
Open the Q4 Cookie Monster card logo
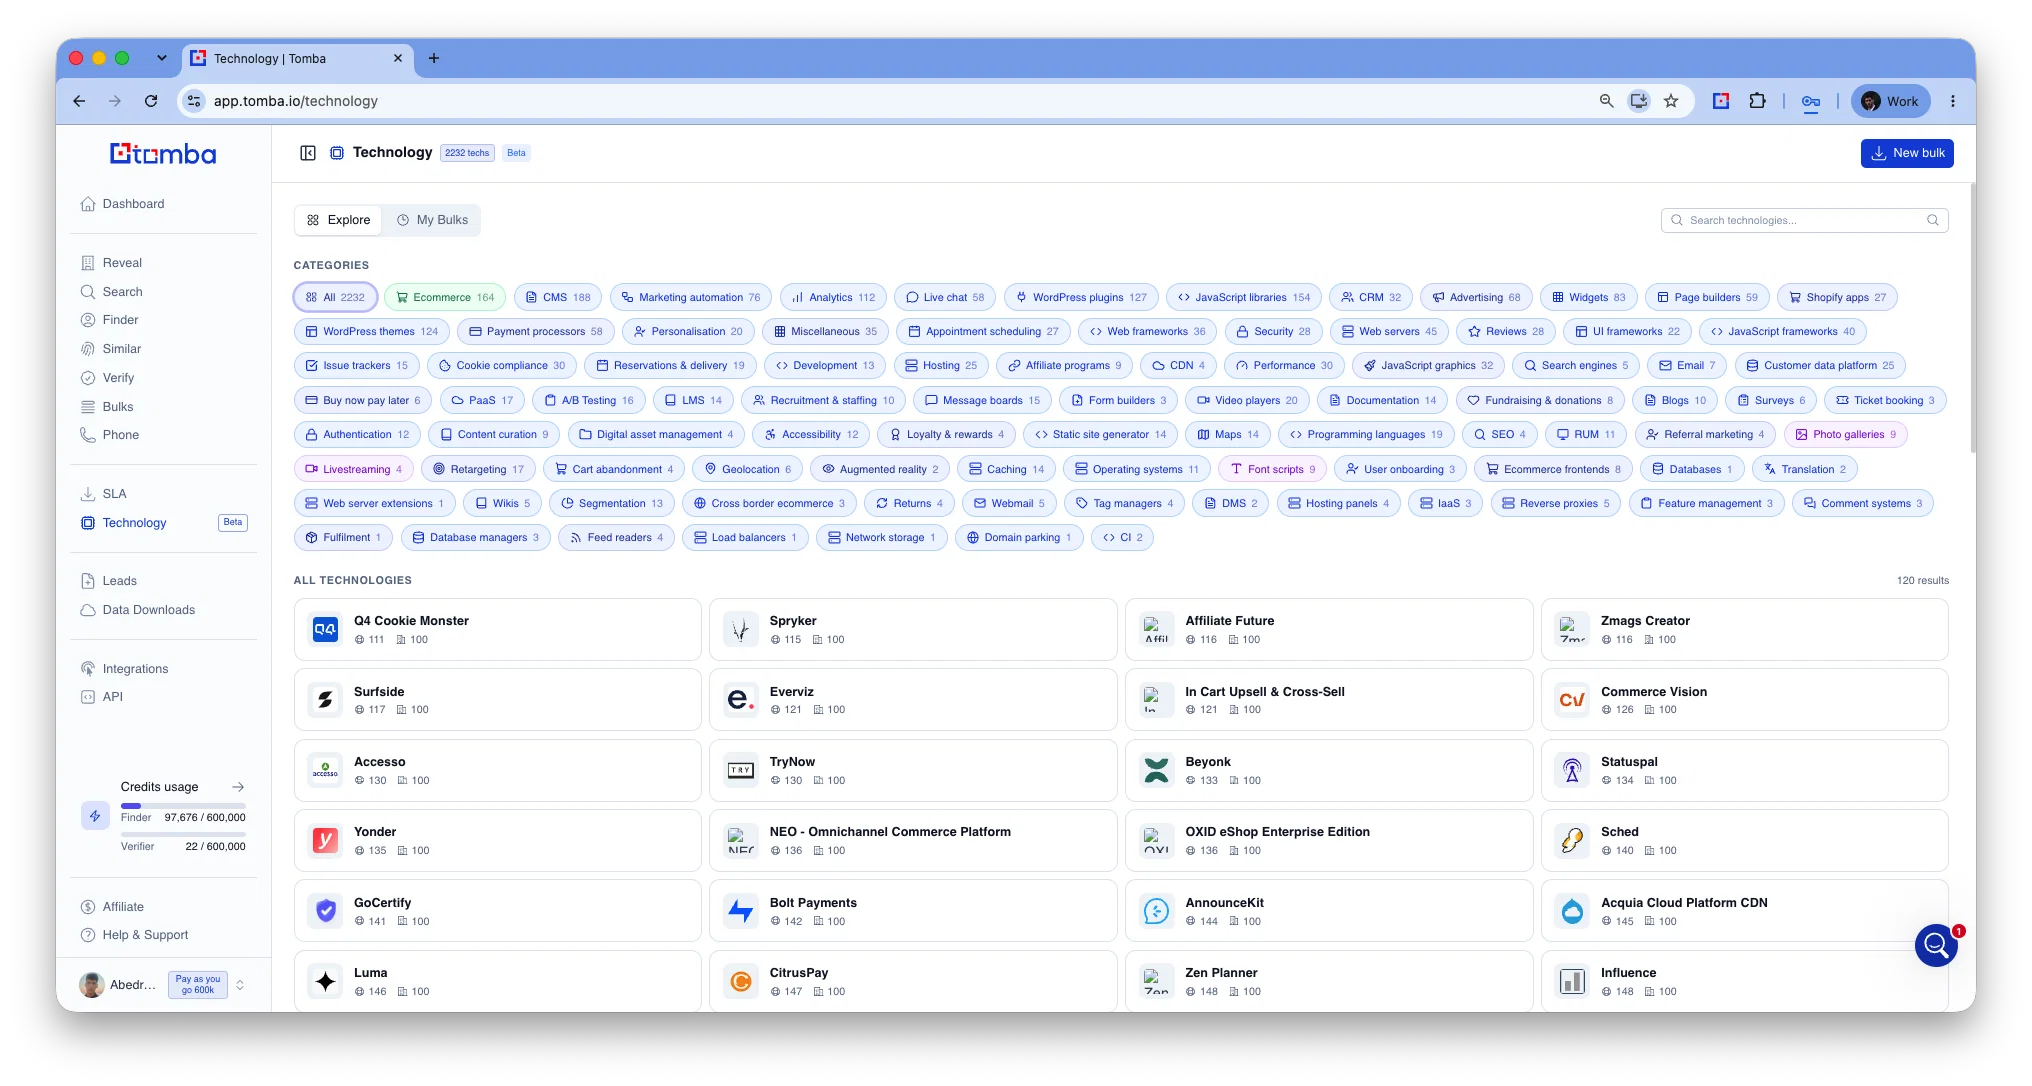[x=325, y=629]
